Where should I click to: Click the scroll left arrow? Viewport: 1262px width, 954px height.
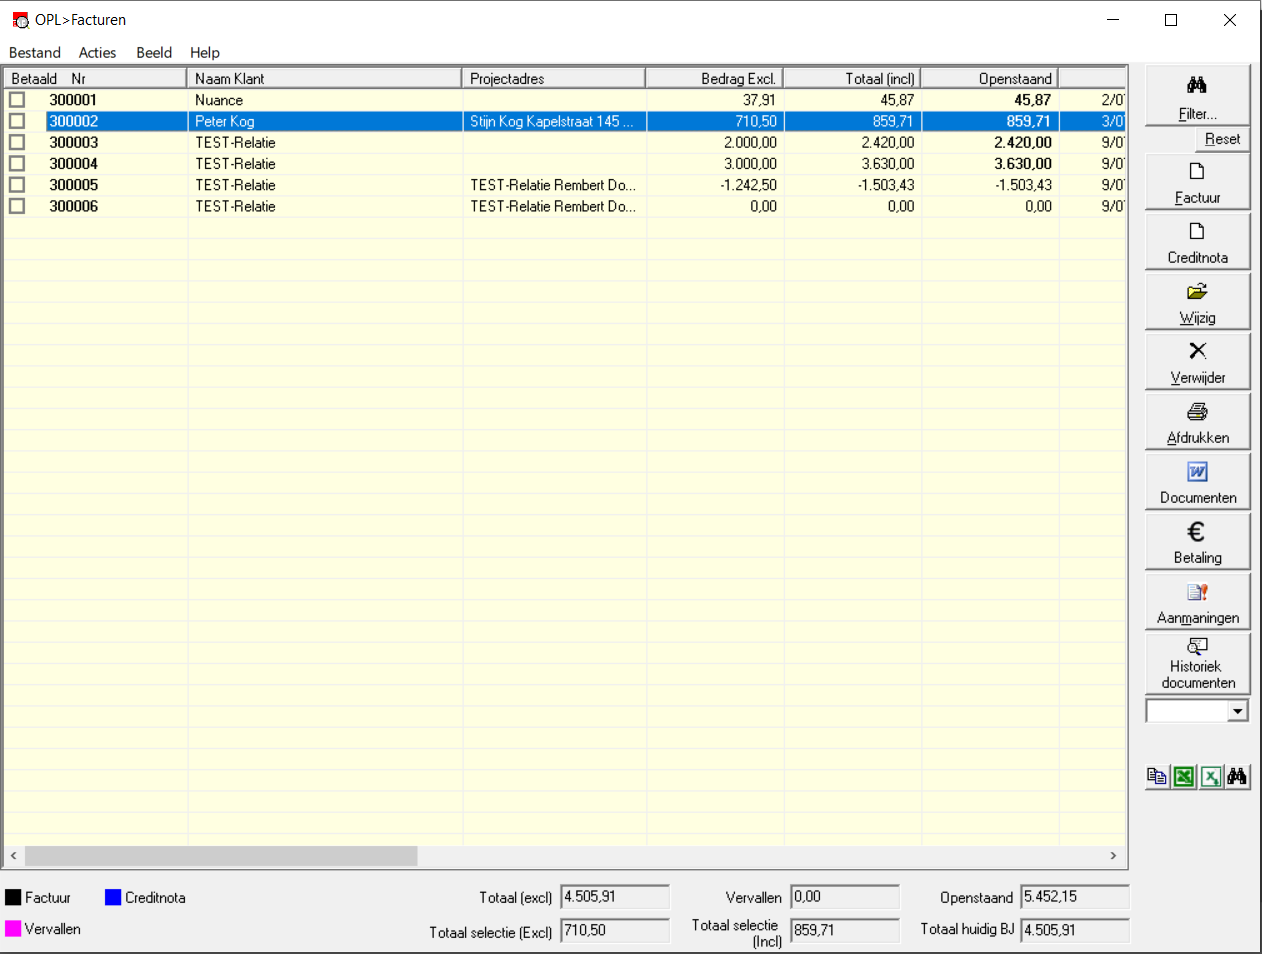point(13,856)
